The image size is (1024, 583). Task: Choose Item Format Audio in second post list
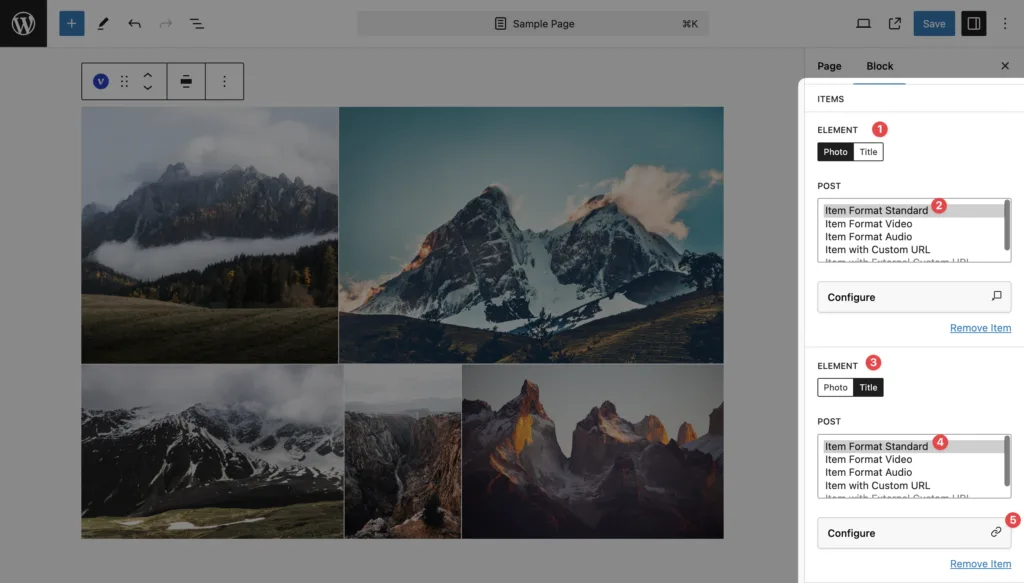click(913, 472)
